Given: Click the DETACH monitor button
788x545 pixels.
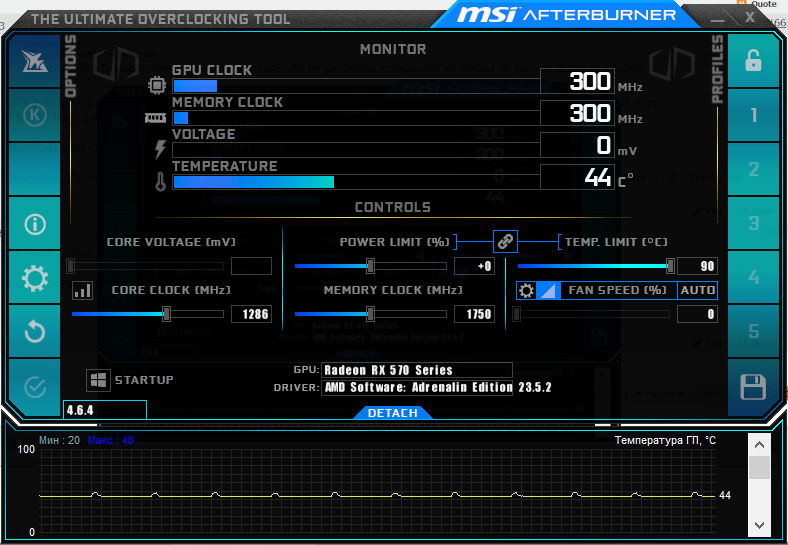Looking at the screenshot, I should pos(392,413).
